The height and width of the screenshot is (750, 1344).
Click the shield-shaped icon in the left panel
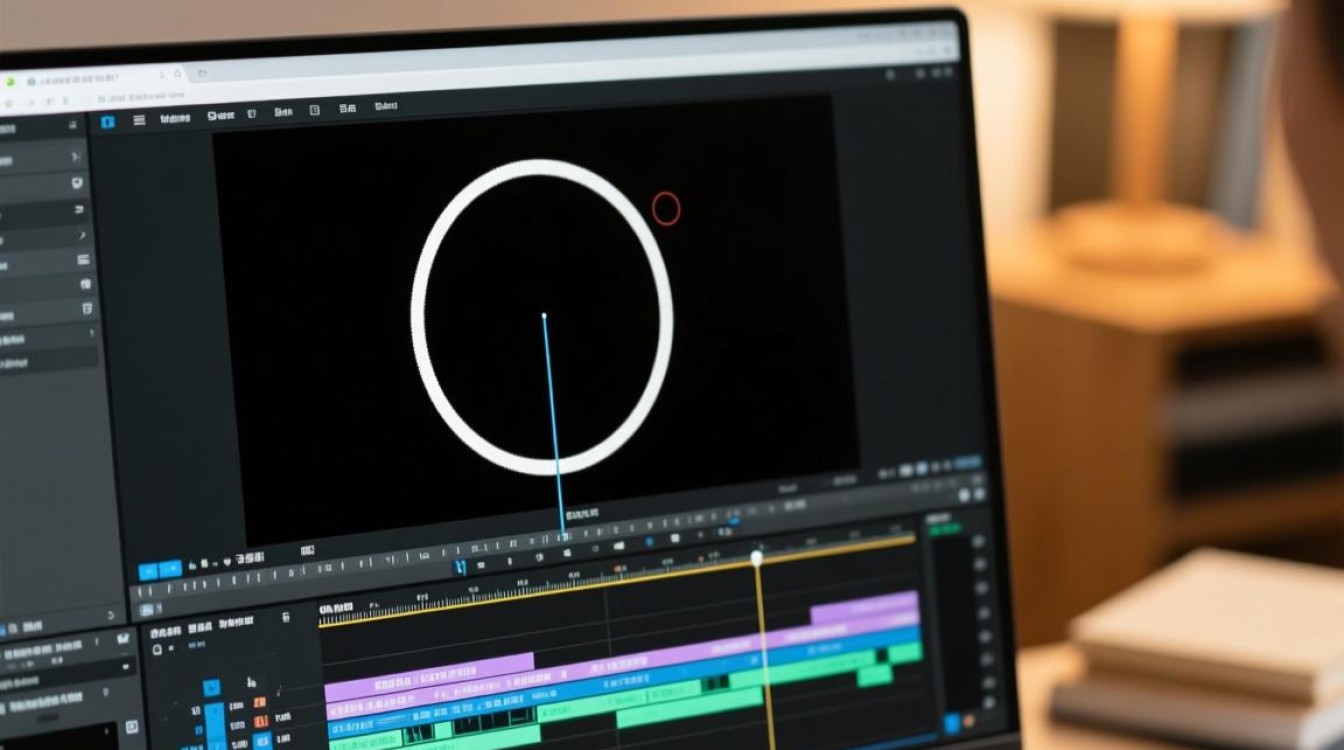[78, 183]
